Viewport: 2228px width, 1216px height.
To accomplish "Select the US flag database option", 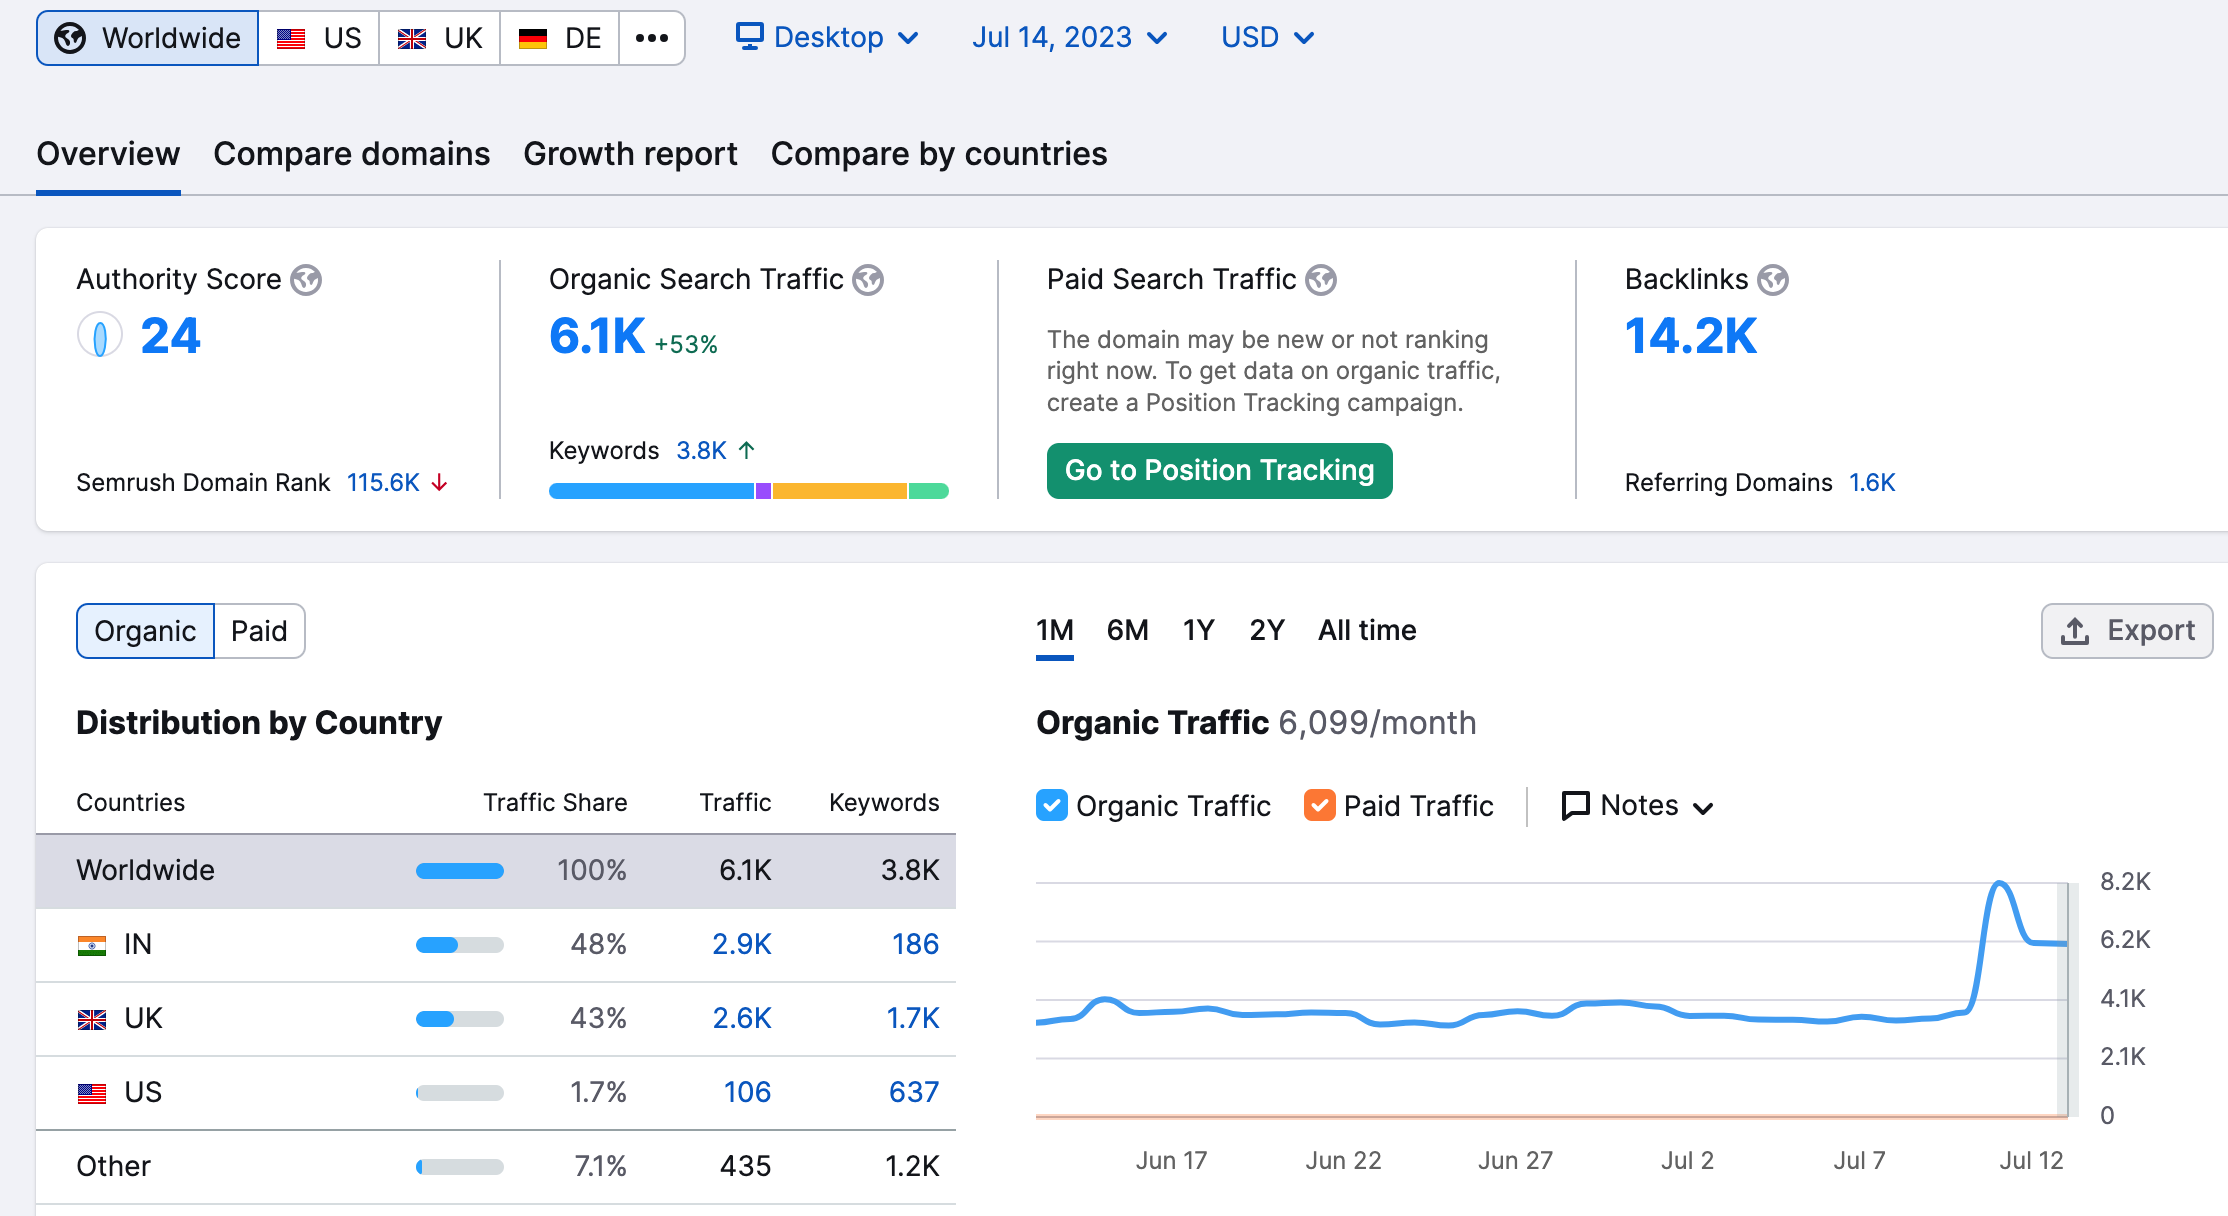I will [x=319, y=38].
